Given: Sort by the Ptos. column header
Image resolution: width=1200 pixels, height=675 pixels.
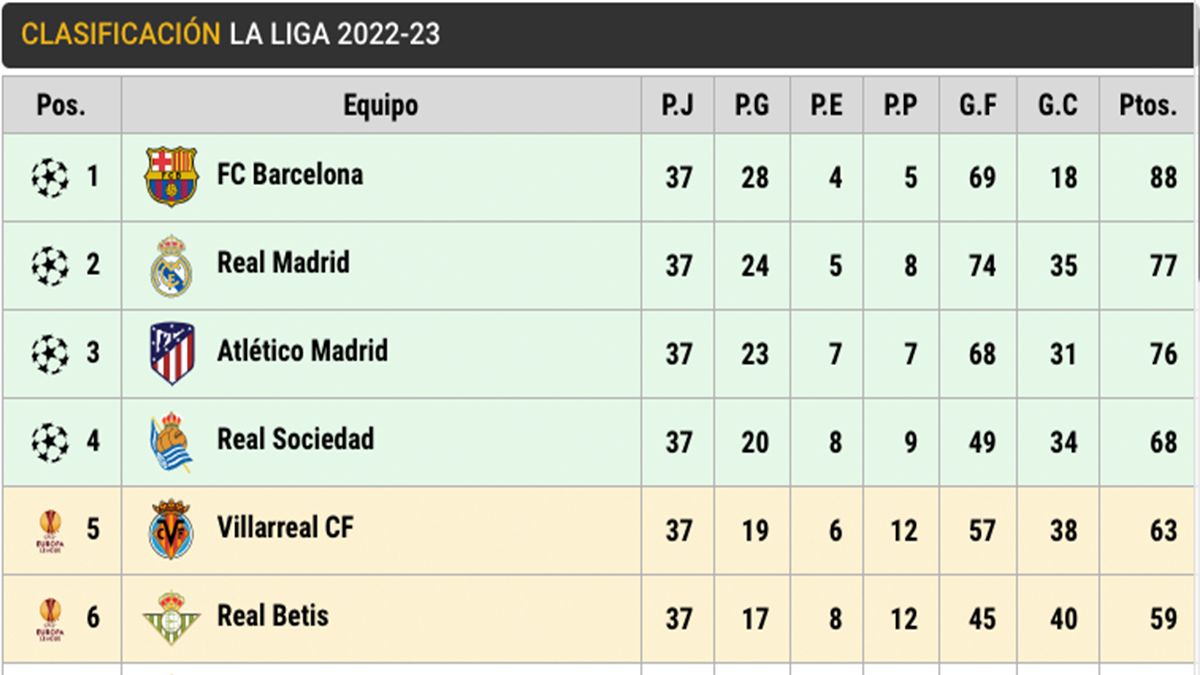Looking at the screenshot, I should (x=1149, y=105).
